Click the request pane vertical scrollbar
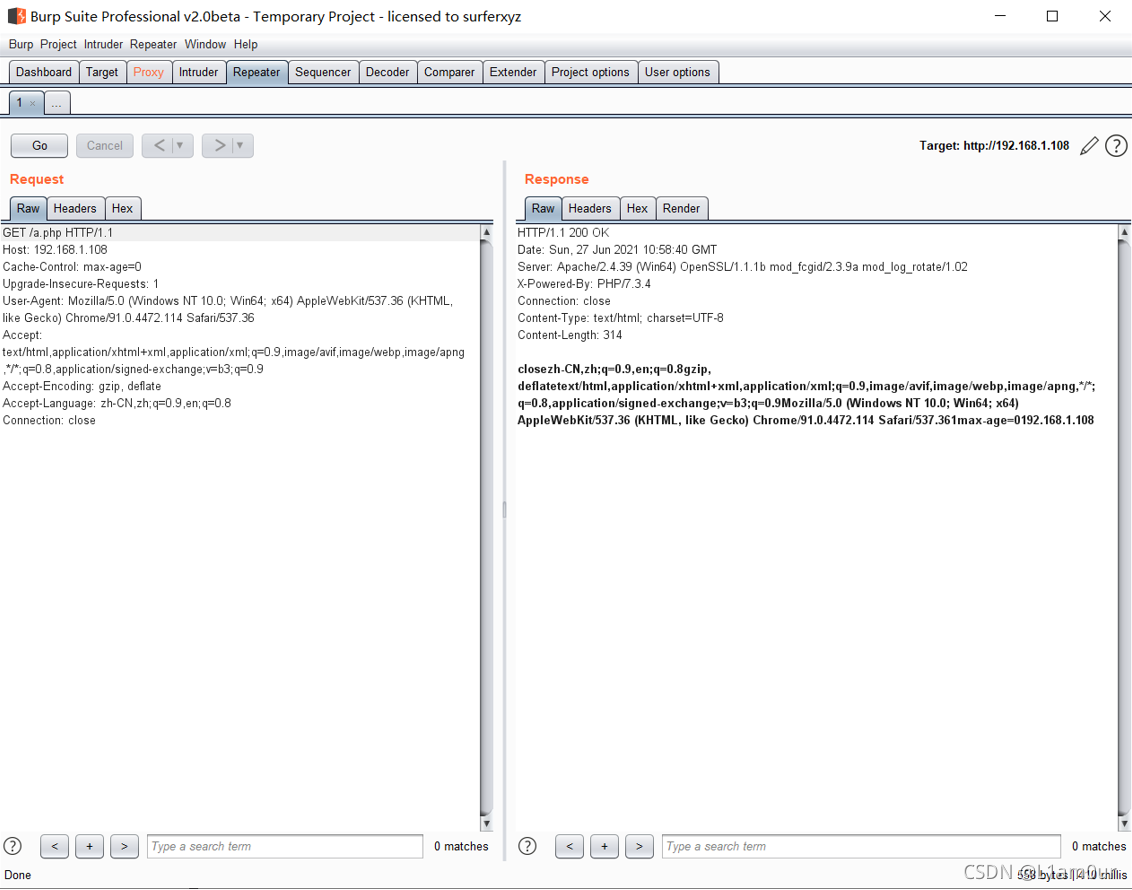This screenshot has width=1132, height=890. click(487, 520)
